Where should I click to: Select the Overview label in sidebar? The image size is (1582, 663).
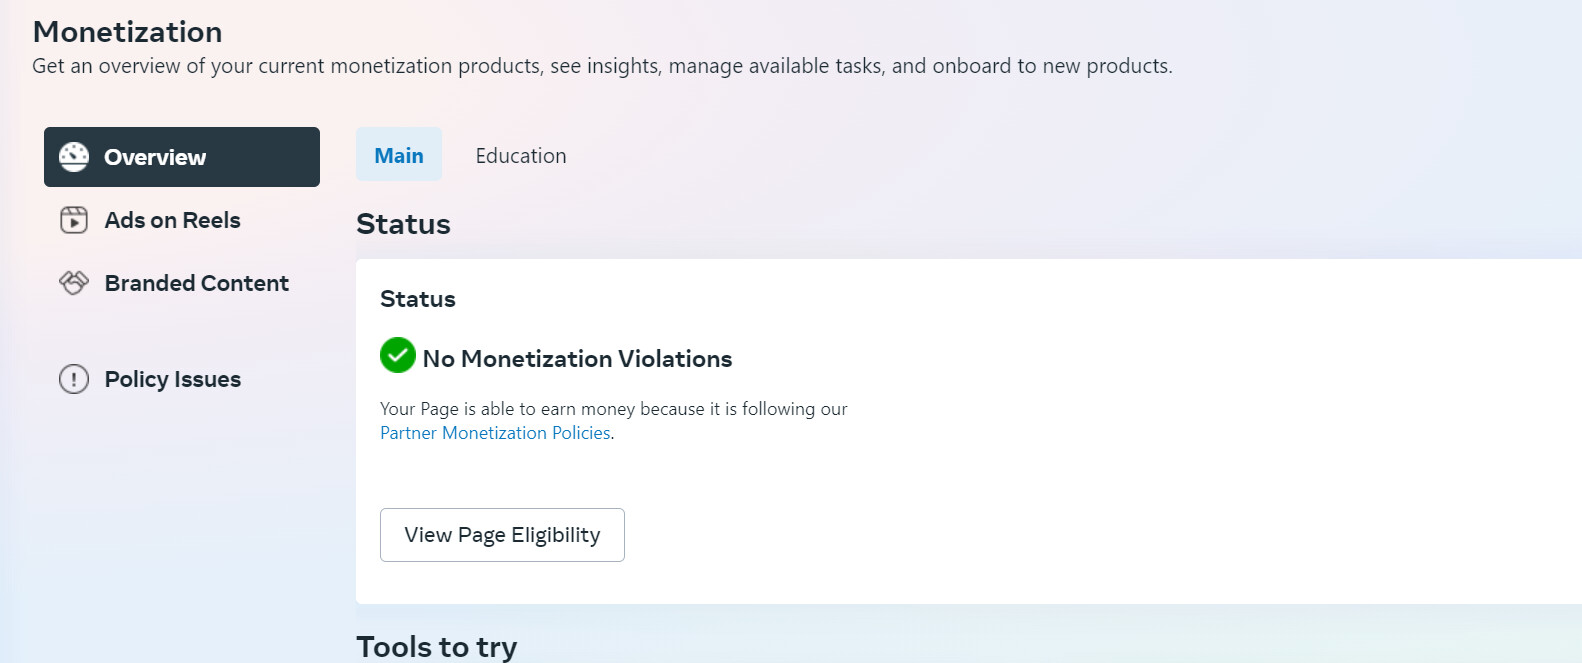click(x=155, y=157)
